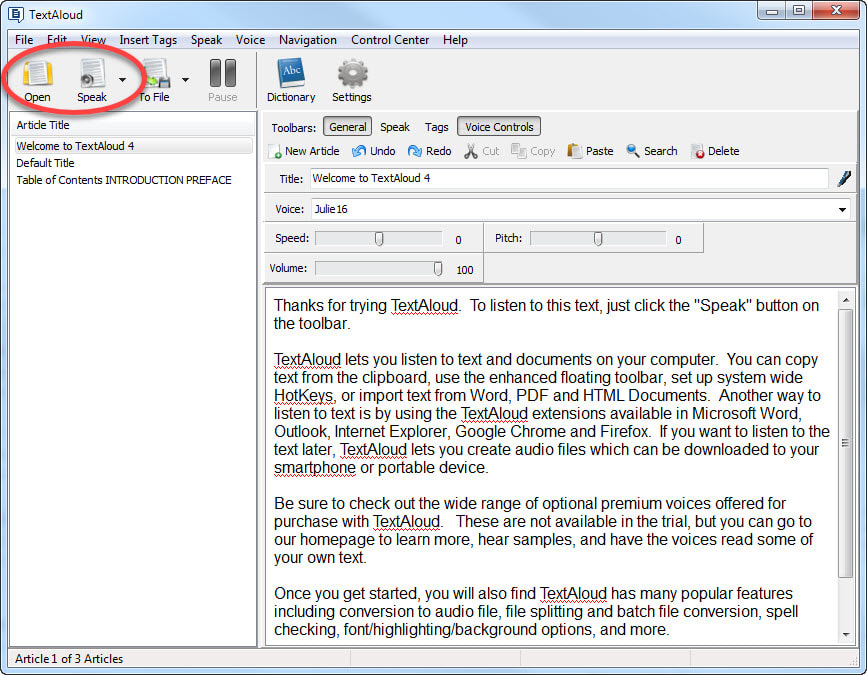
Task: Open the Speak menu in menu bar
Action: (206, 40)
